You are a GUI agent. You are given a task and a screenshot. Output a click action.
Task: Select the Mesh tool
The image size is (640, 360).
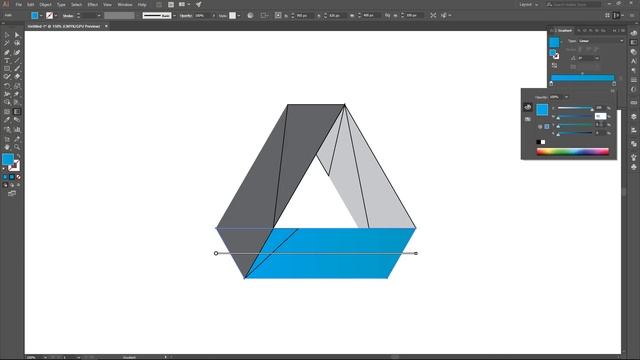pyautogui.click(x=7, y=111)
